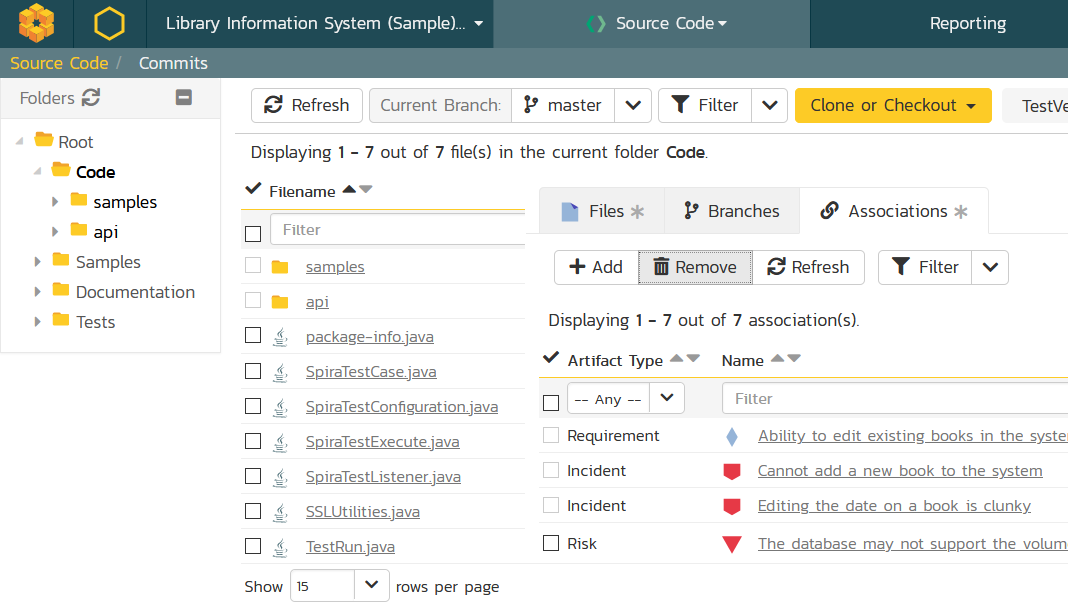1068x605 pixels.
Task: Collapse the Folders panel minus icon
Action: (x=183, y=98)
